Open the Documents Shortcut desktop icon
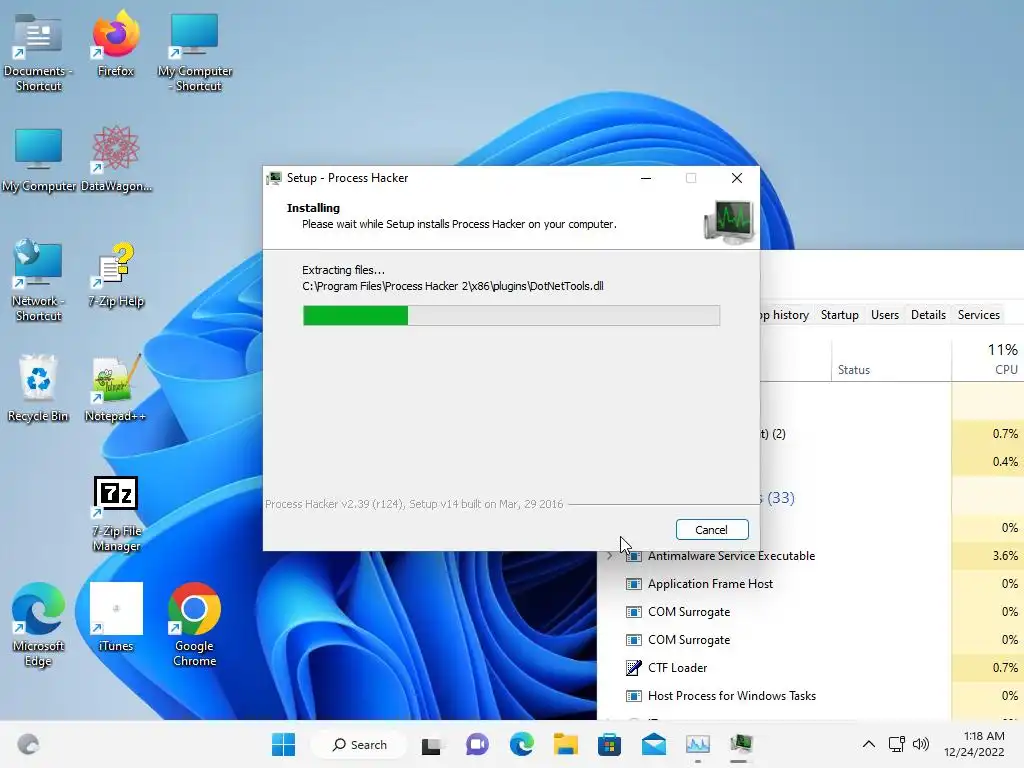Viewport: 1024px width, 768px height. pos(38,54)
